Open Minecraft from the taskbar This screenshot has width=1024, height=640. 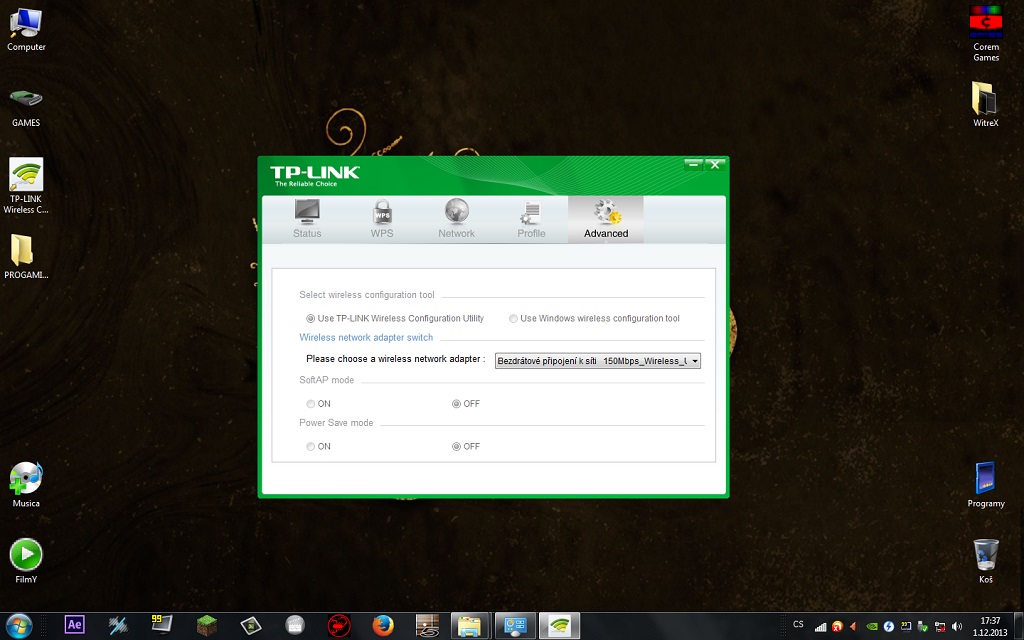tap(207, 625)
